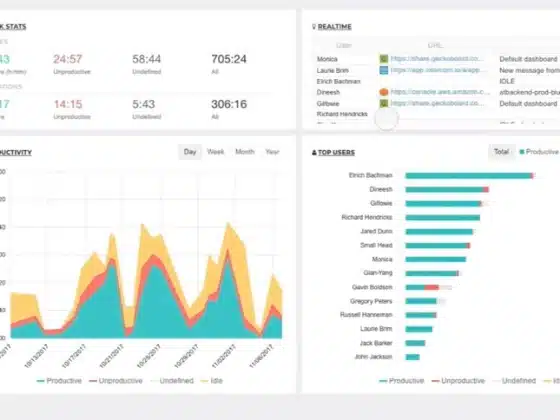Click the 11/02/2017 date label on chart
The image size is (560, 420).
tap(224, 356)
